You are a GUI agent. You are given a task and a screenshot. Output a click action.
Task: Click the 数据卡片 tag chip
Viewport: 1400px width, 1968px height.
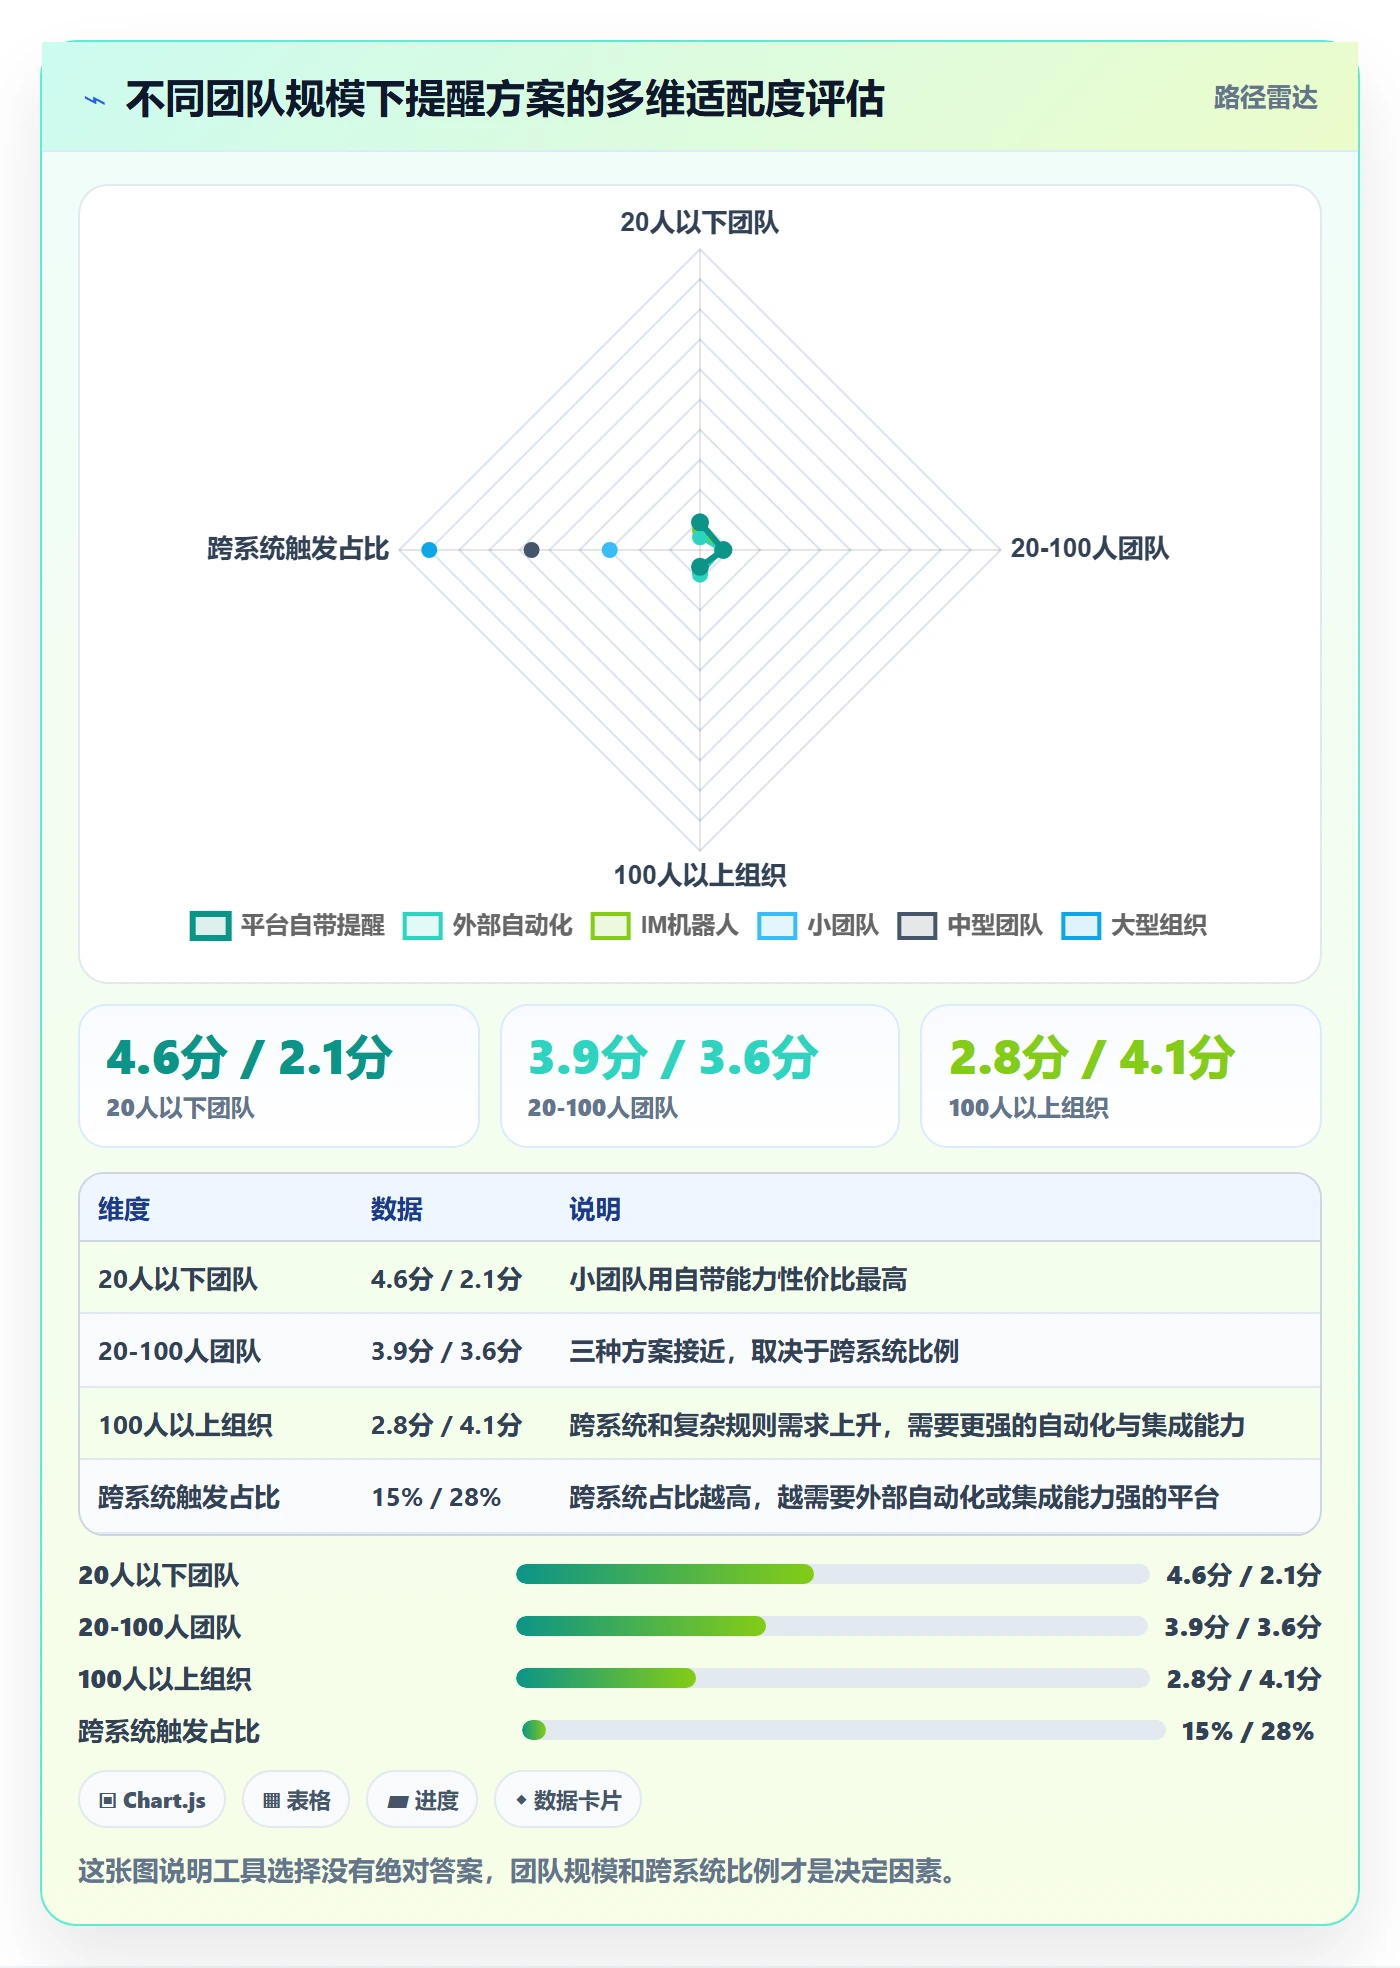568,1800
